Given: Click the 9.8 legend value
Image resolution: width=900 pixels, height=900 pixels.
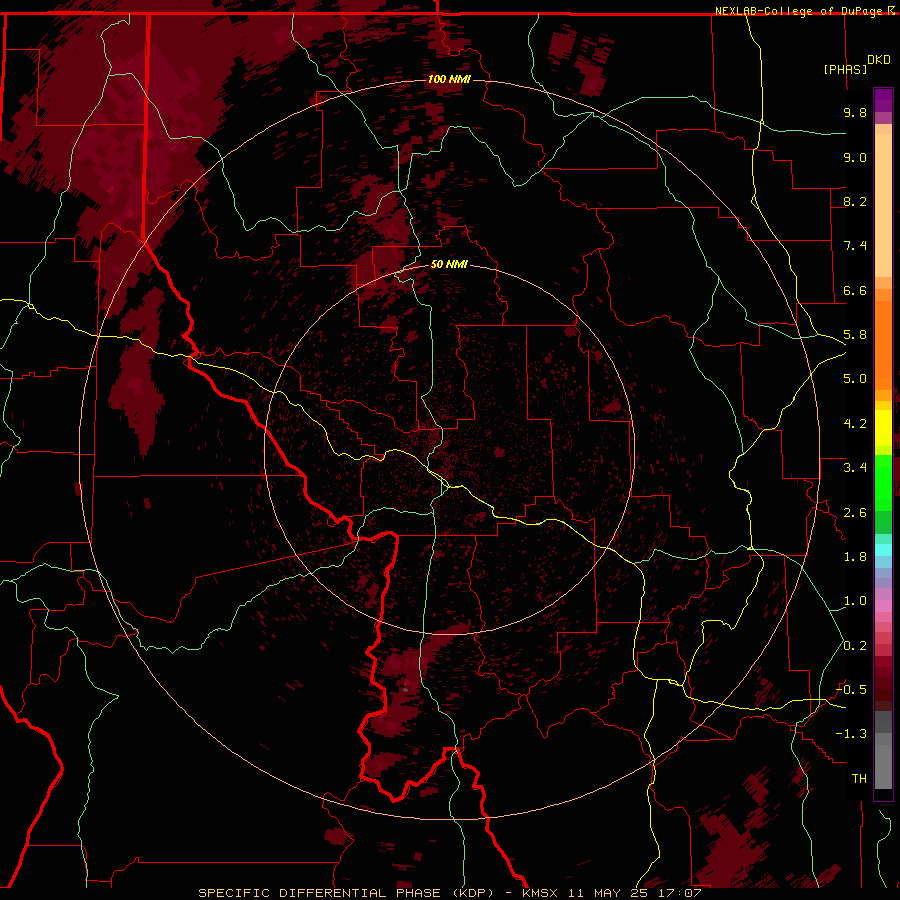Looking at the screenshot, I should point(855,112).
